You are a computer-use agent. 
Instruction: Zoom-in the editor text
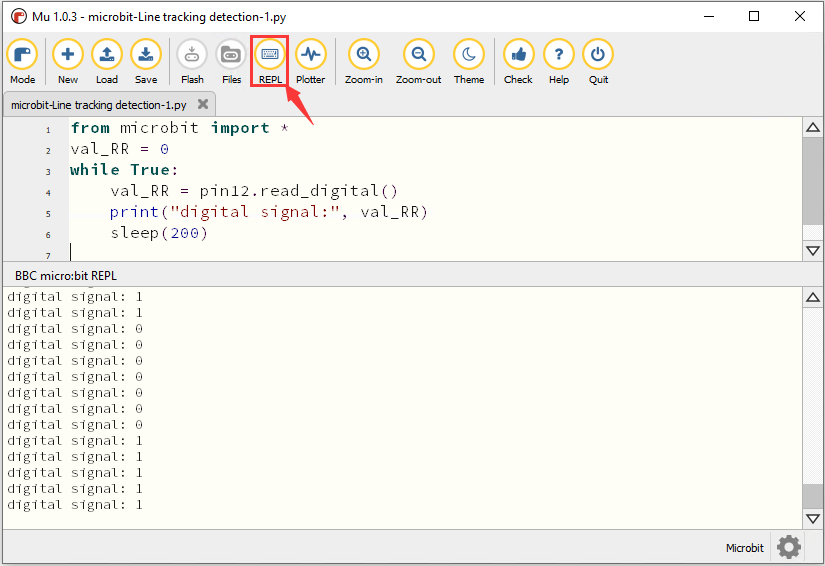(364, 62)
